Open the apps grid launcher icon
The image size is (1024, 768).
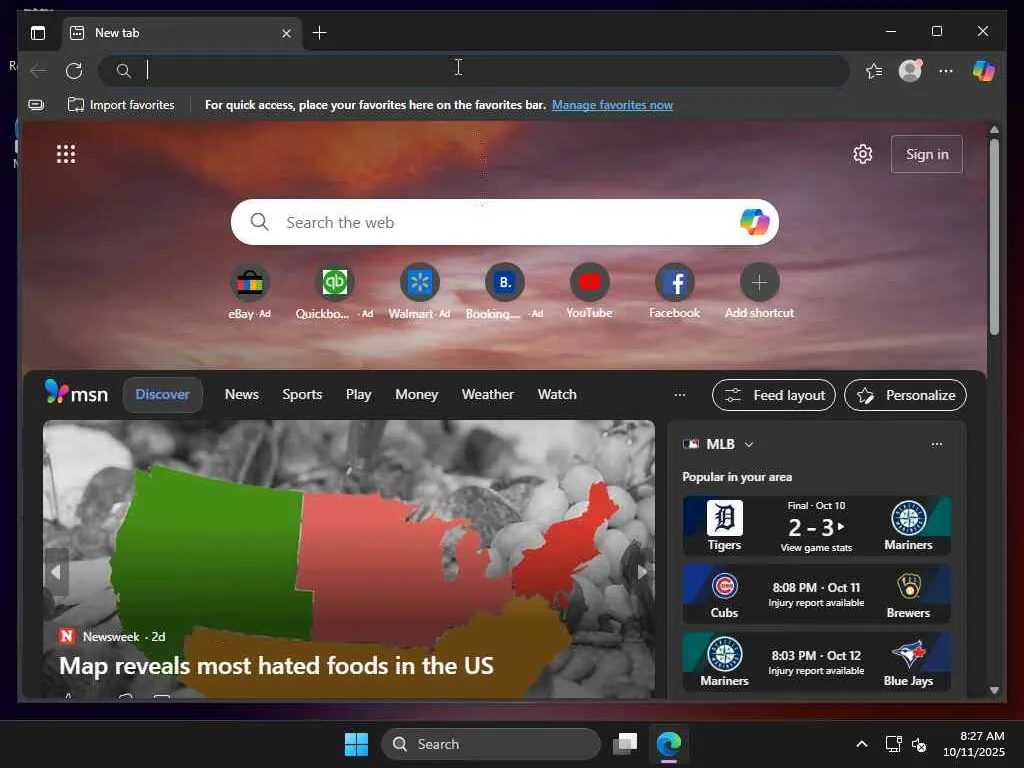[x=66, y=154]
